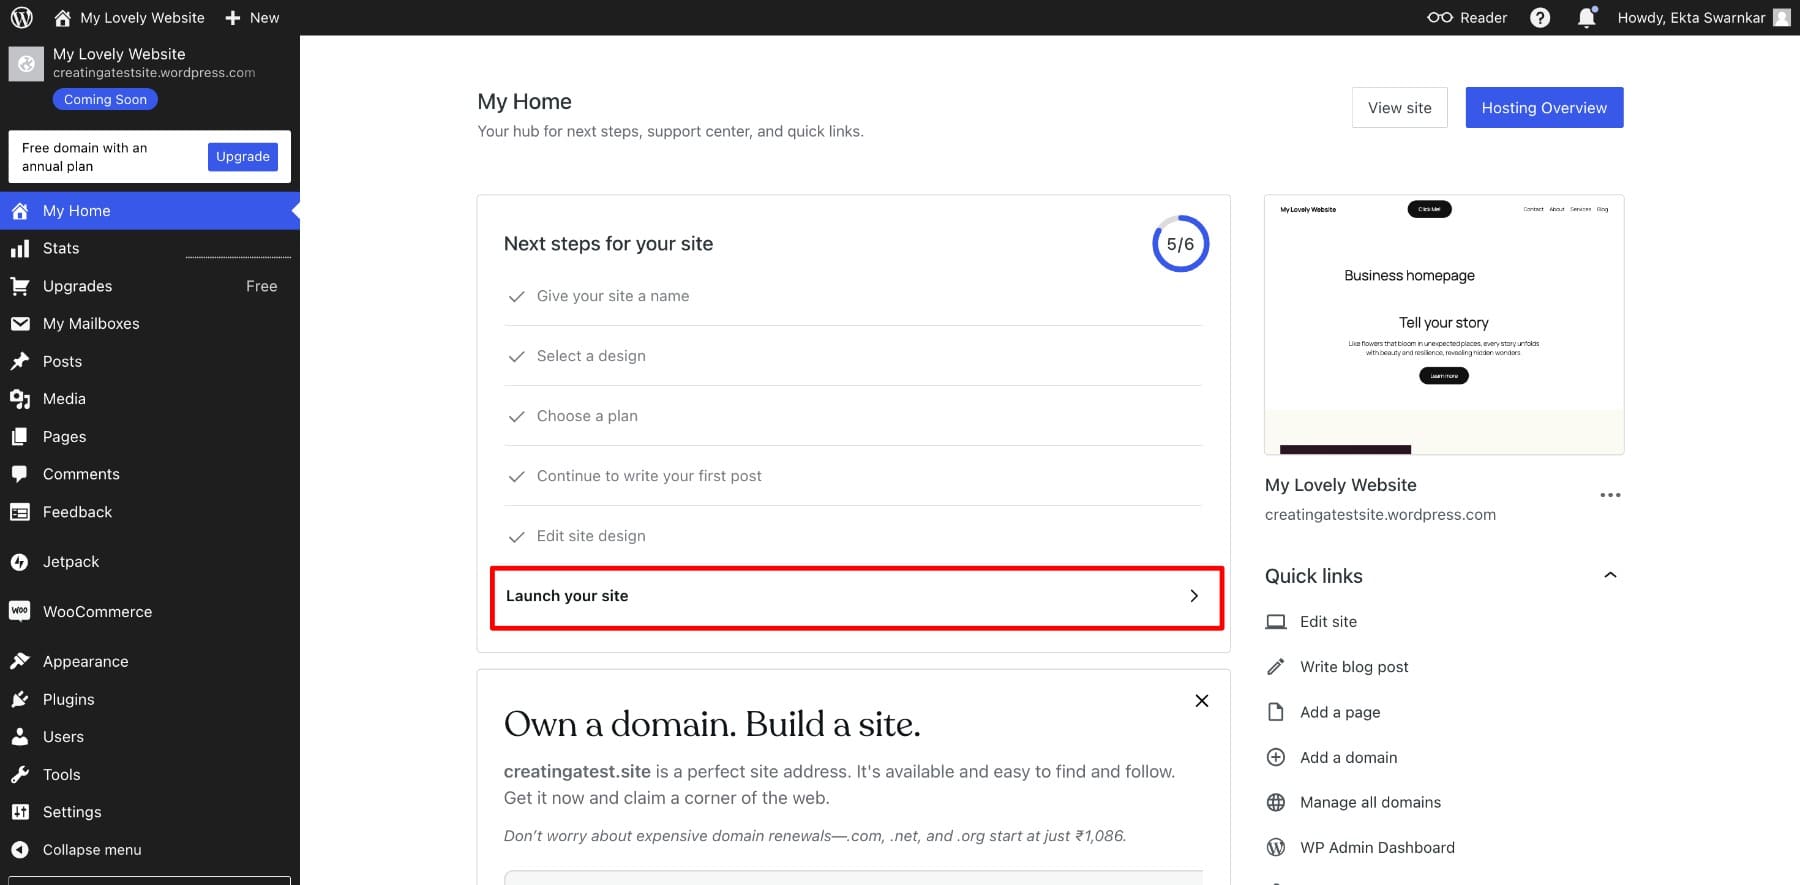This screenshot has width=1800, height=885.
Task: Click the Pages icon in sidebar
Action: click(20, 436)
